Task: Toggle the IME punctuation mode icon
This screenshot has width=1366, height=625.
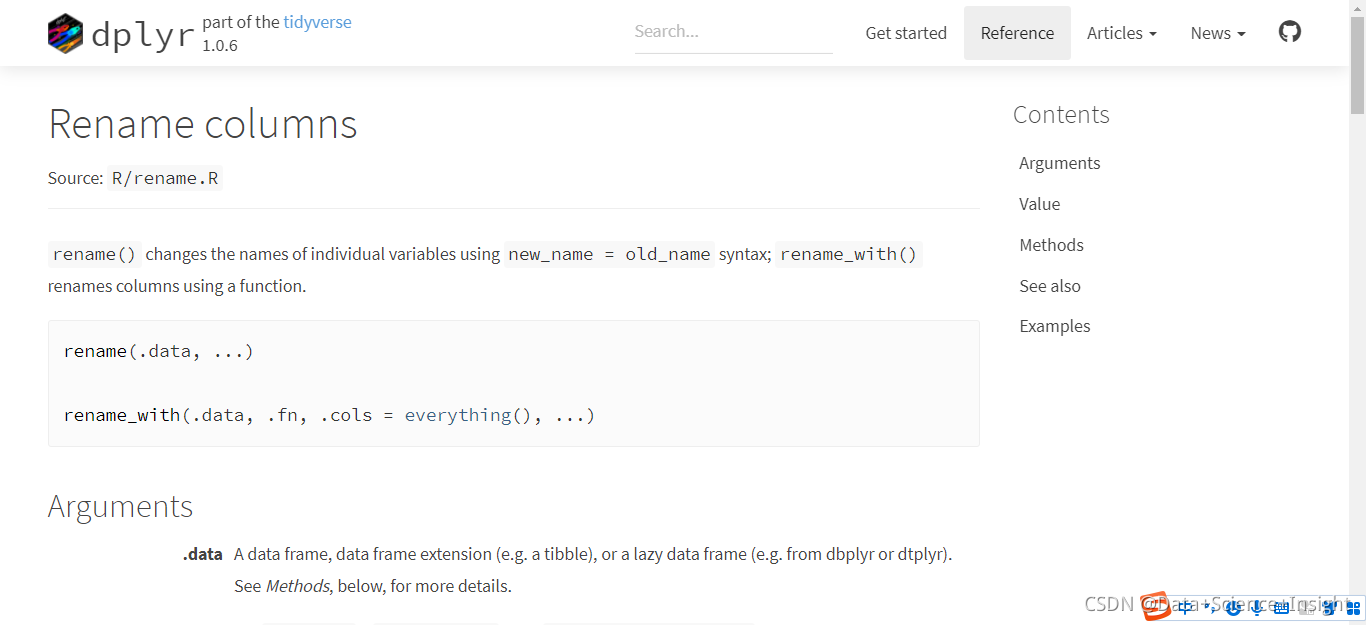Action: coord(1208,607)
